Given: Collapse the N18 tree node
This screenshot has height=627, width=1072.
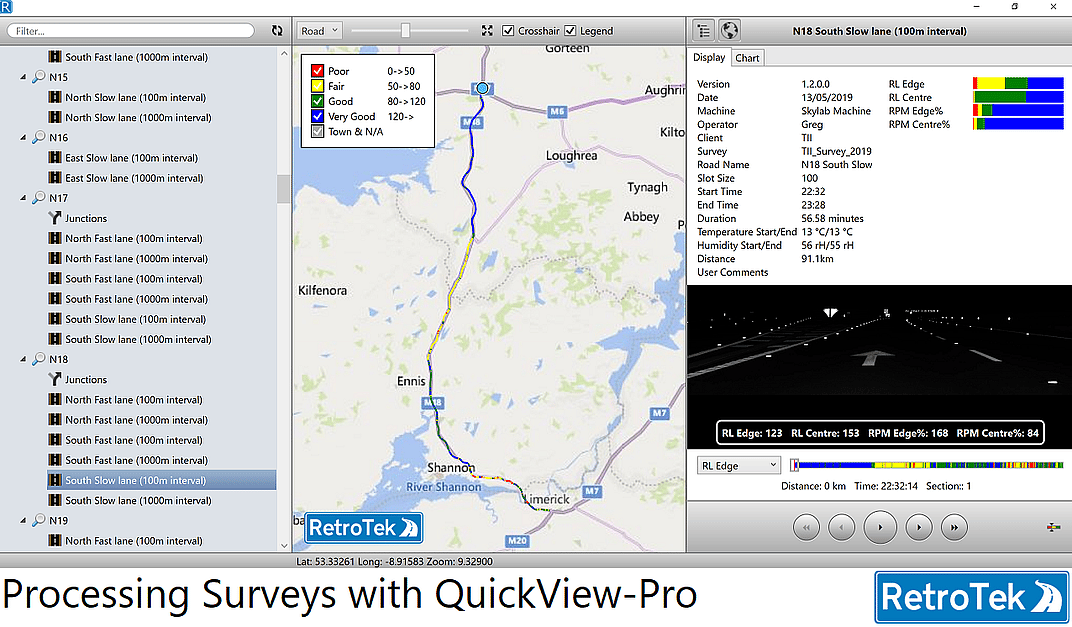Looking at the screenshot, I should tap(23, 360).
